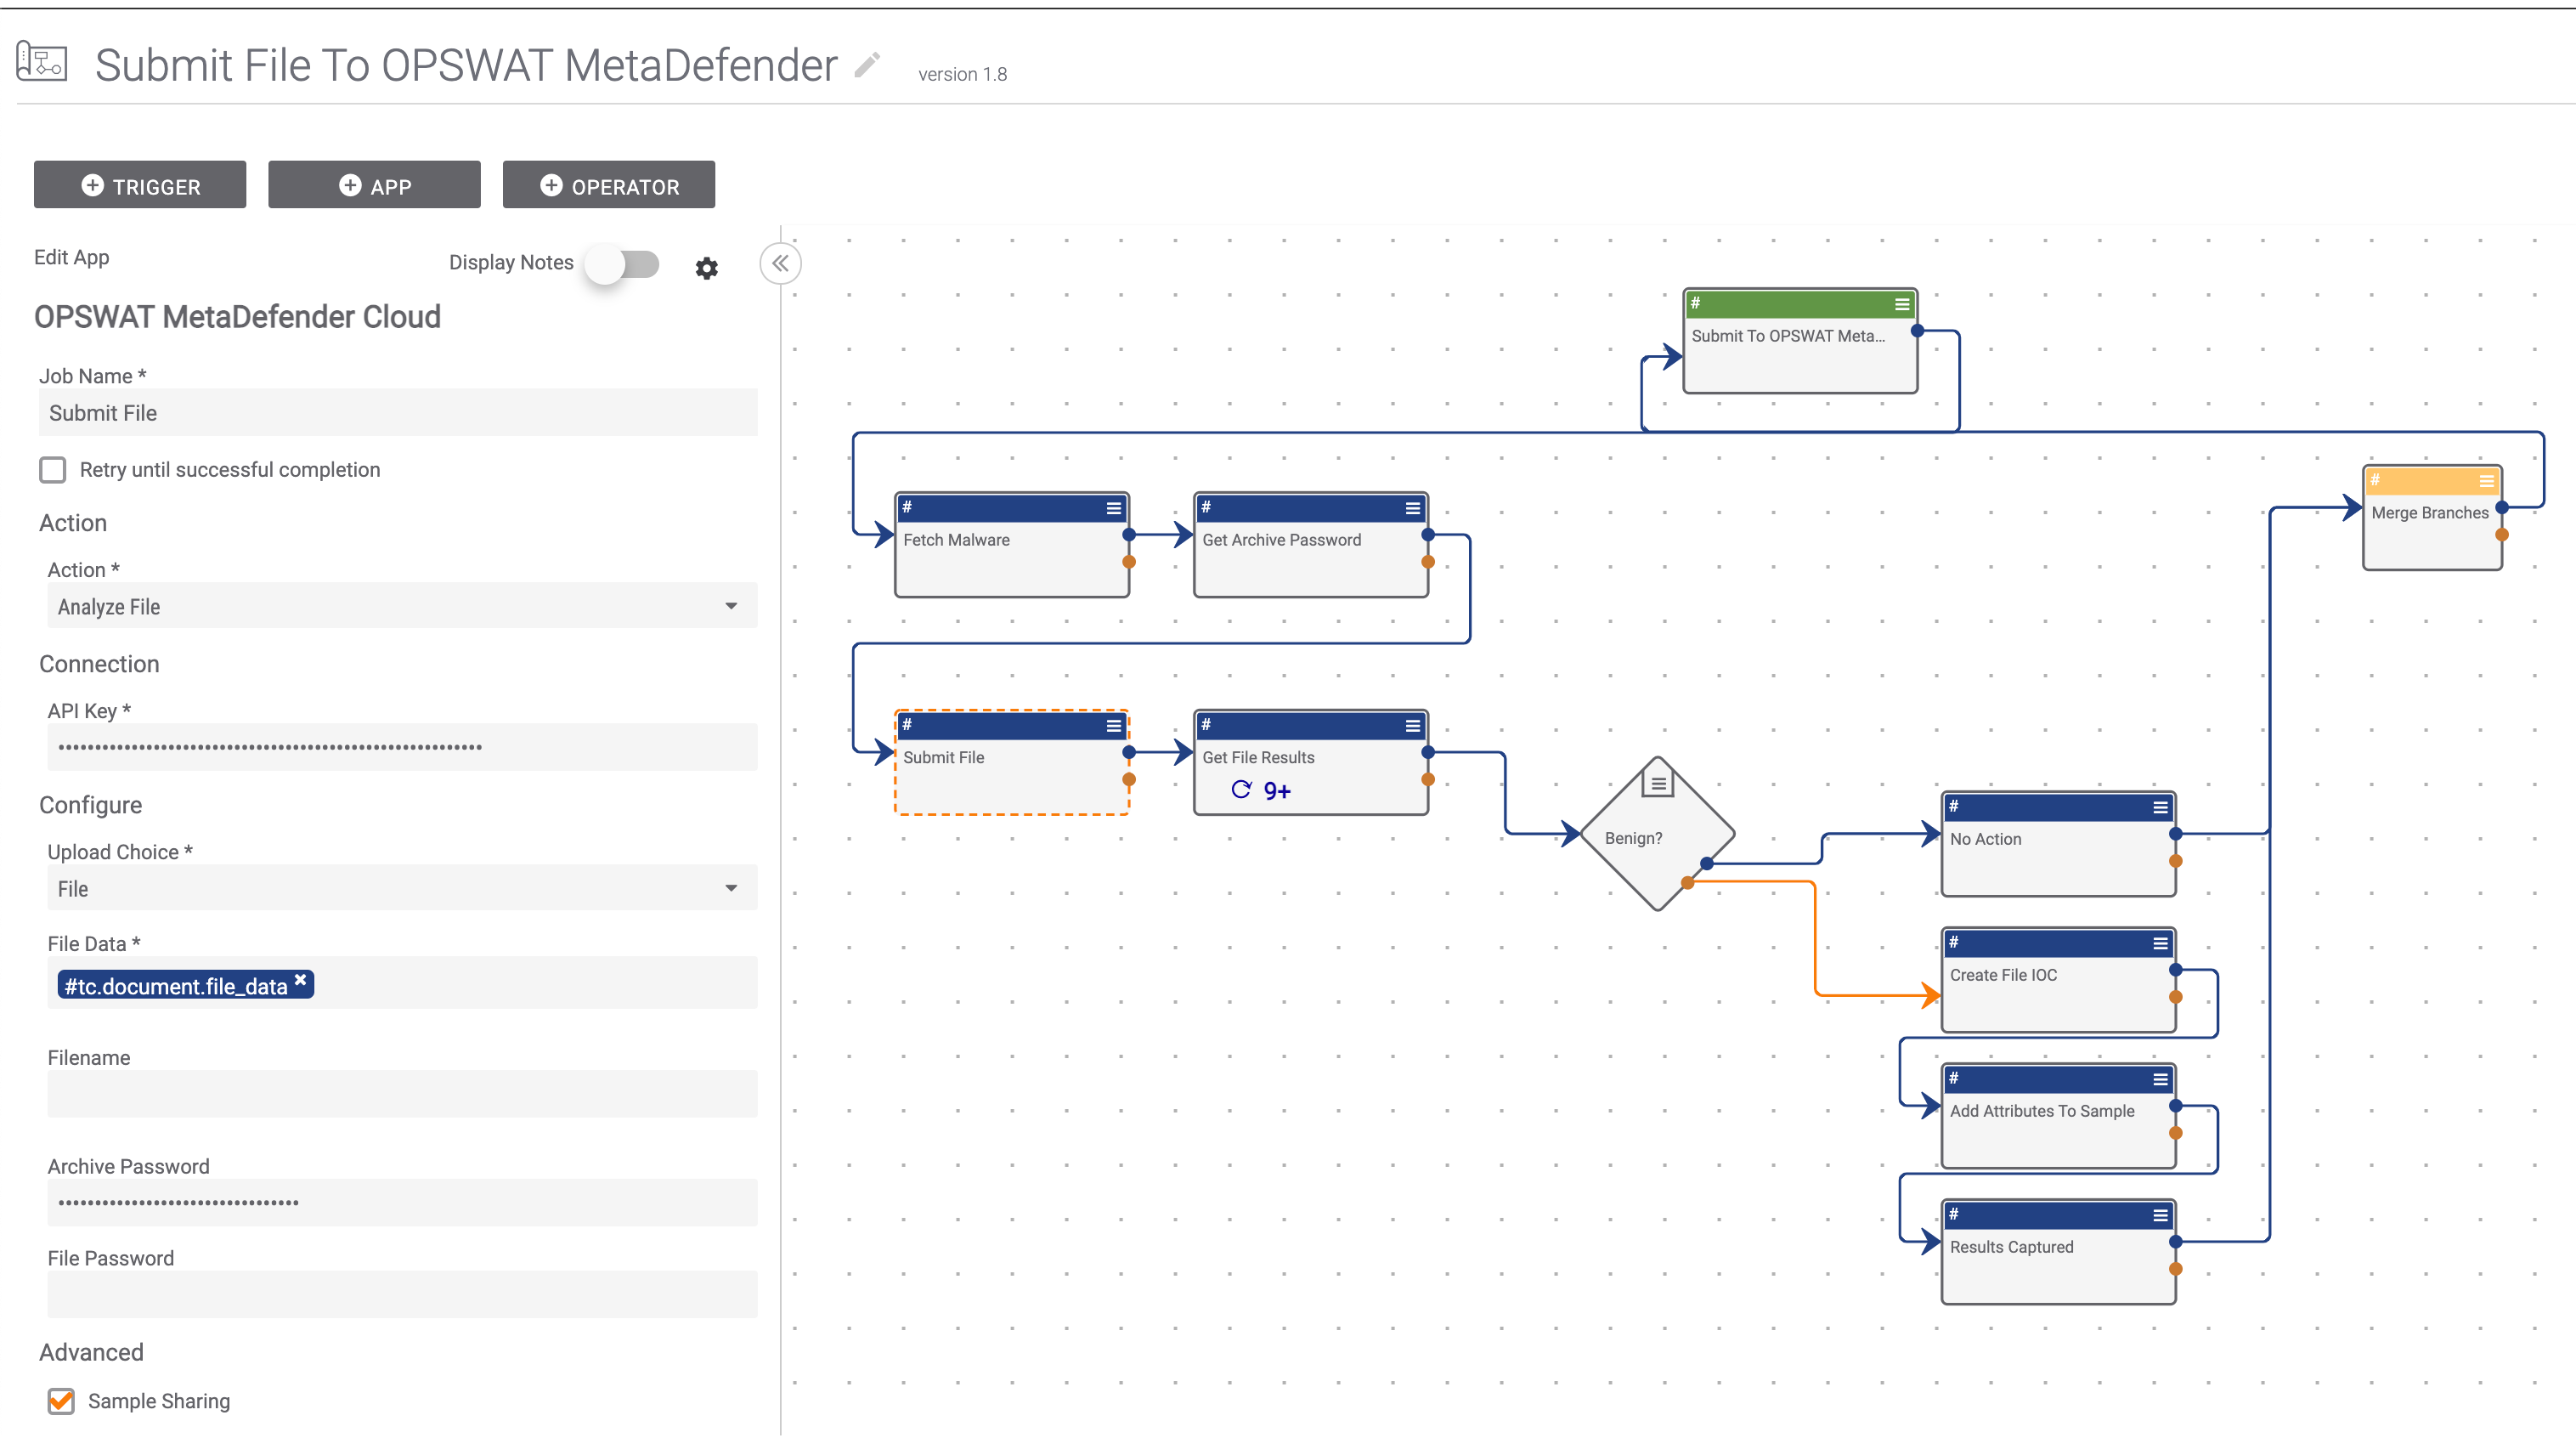This screenshot has height=1455, width=2576.
Task: Select the Get Archive Password node
Action: click(1310, 546)
